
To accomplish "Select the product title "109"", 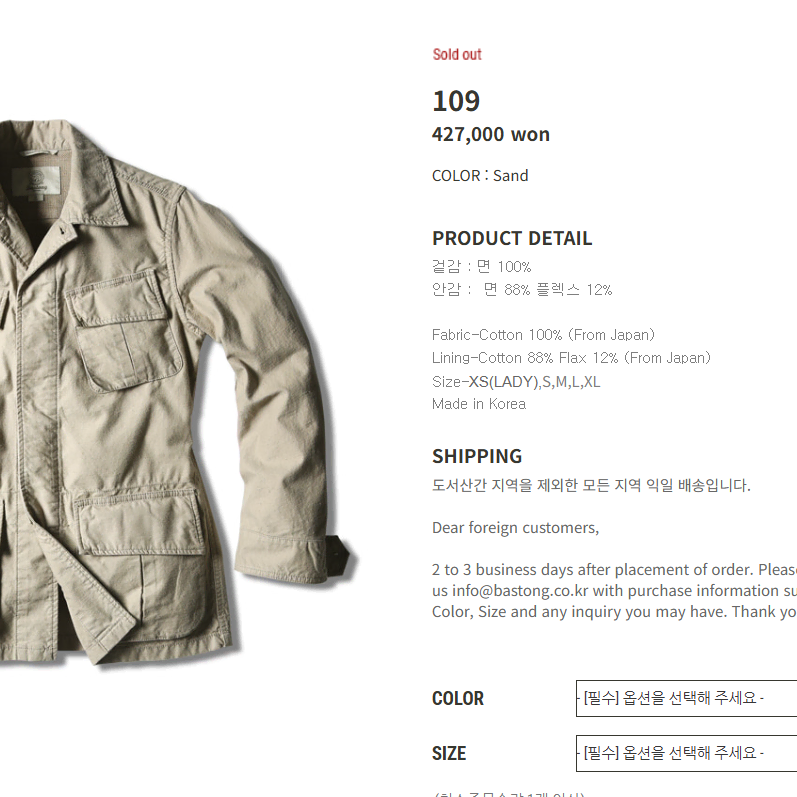I will coord(456,101).
